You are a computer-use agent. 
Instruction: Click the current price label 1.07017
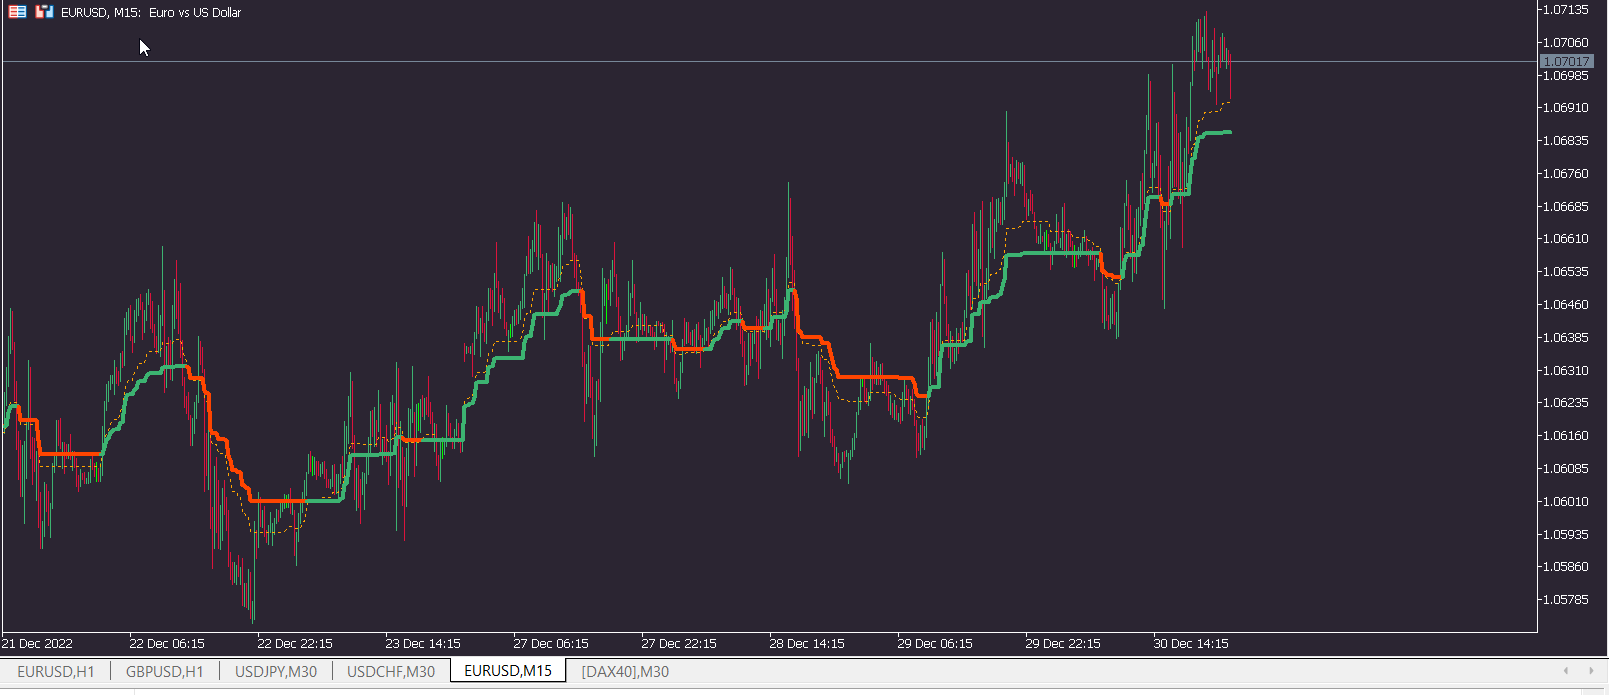[x=1566, y=62]
